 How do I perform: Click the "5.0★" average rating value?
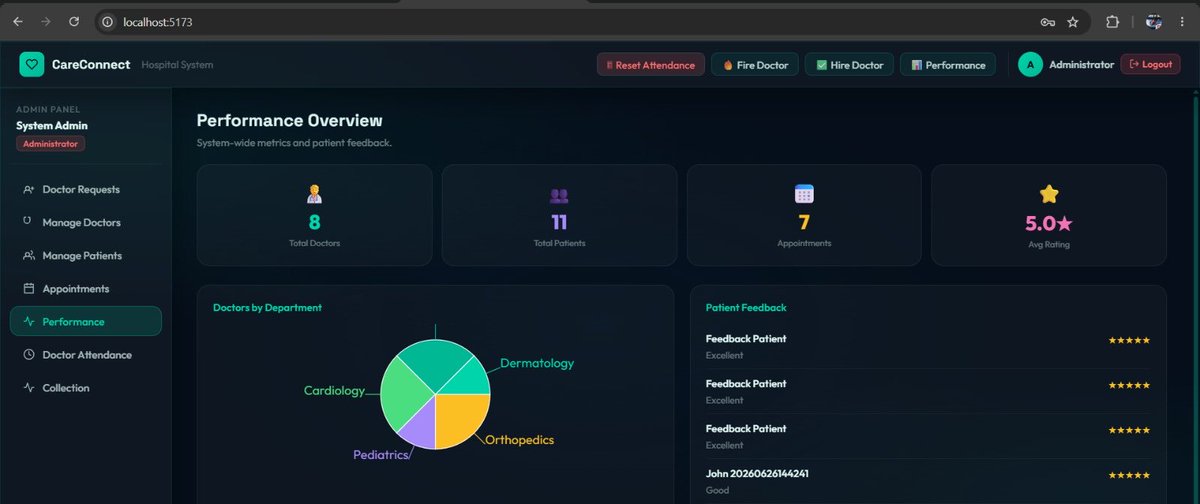(1049, 223)
